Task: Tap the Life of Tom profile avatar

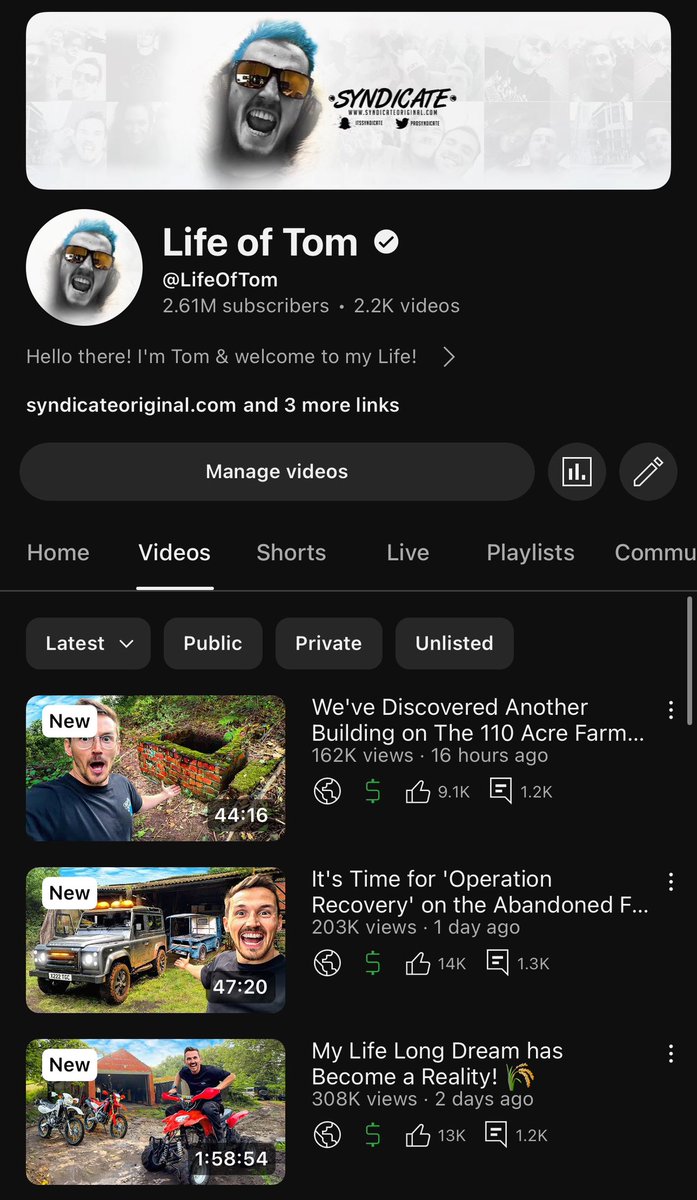Action: [84, 268]
